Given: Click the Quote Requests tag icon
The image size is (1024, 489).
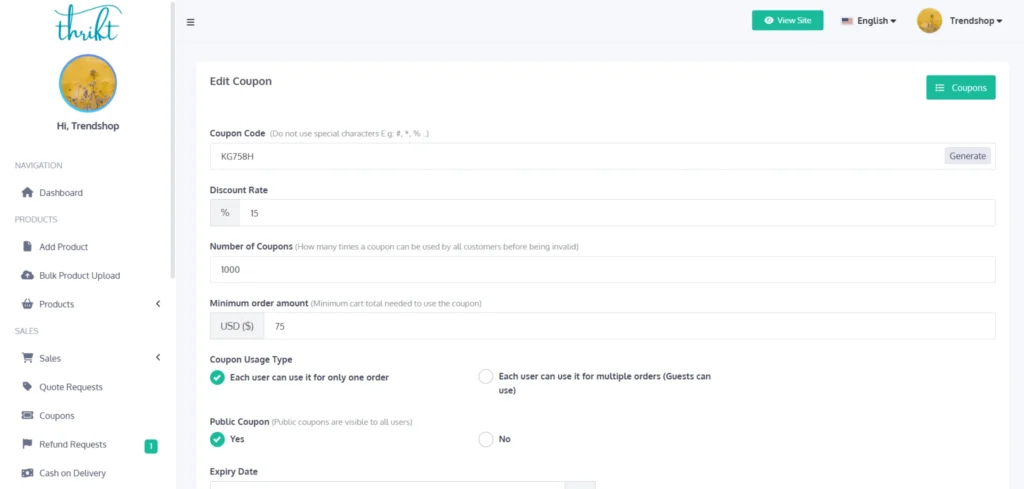Looking at the screenshot, I should point(28,387).
